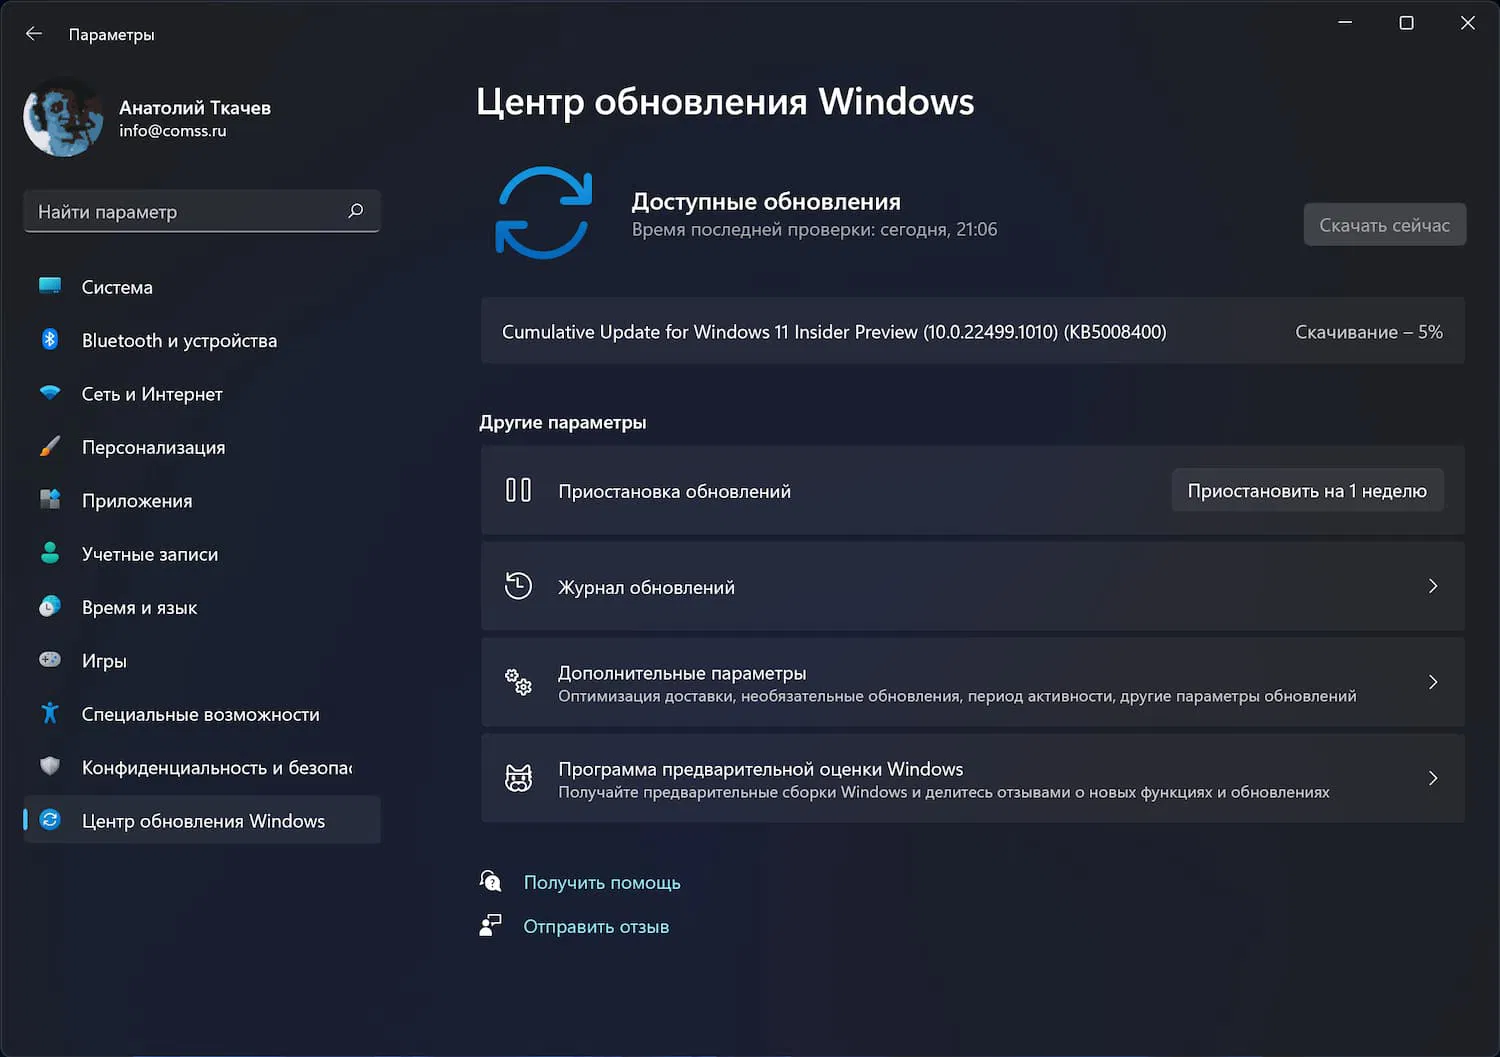The width and height of the screenshot is (1500, 1057).
Task: Click the ninja cat Insider Program icon
Action: pyautogui.click(x=518, y=778)
